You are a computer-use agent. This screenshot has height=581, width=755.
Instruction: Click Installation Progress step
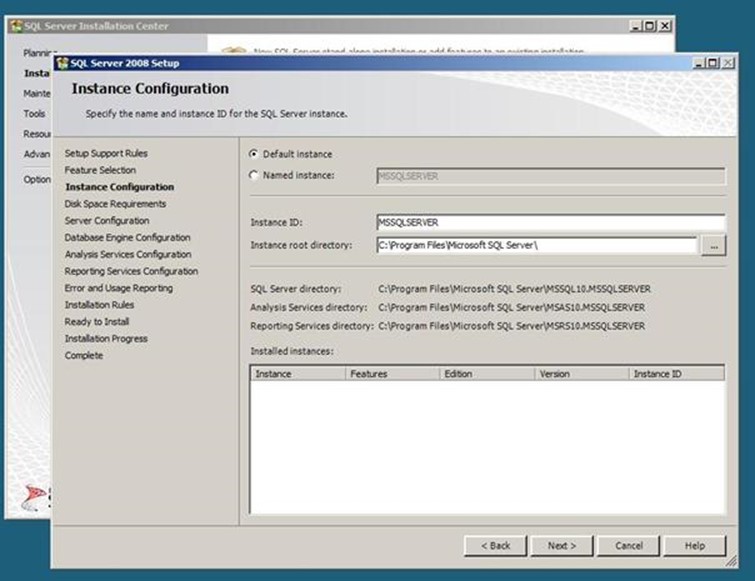[x=106, y=338]
